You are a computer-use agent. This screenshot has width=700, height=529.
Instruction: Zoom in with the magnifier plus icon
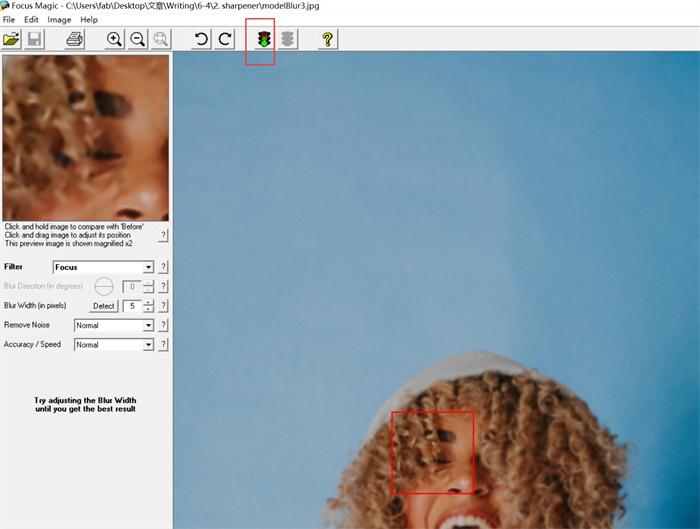pyautogui.click(x=114, y=39)
